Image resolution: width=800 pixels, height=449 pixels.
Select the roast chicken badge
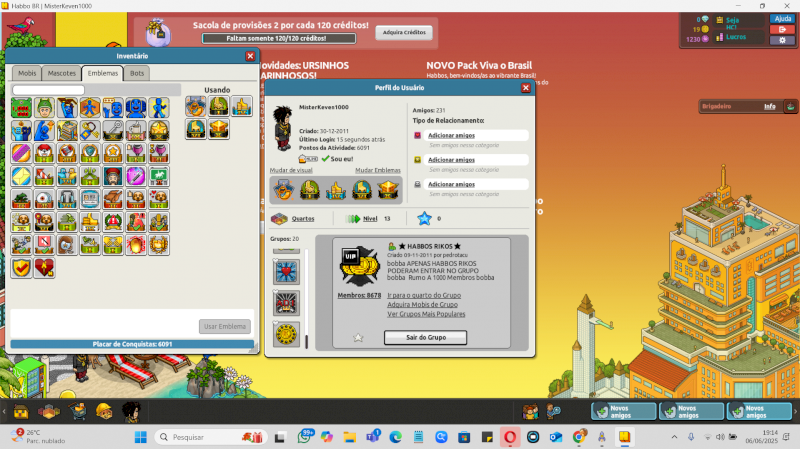coord(113,199)
